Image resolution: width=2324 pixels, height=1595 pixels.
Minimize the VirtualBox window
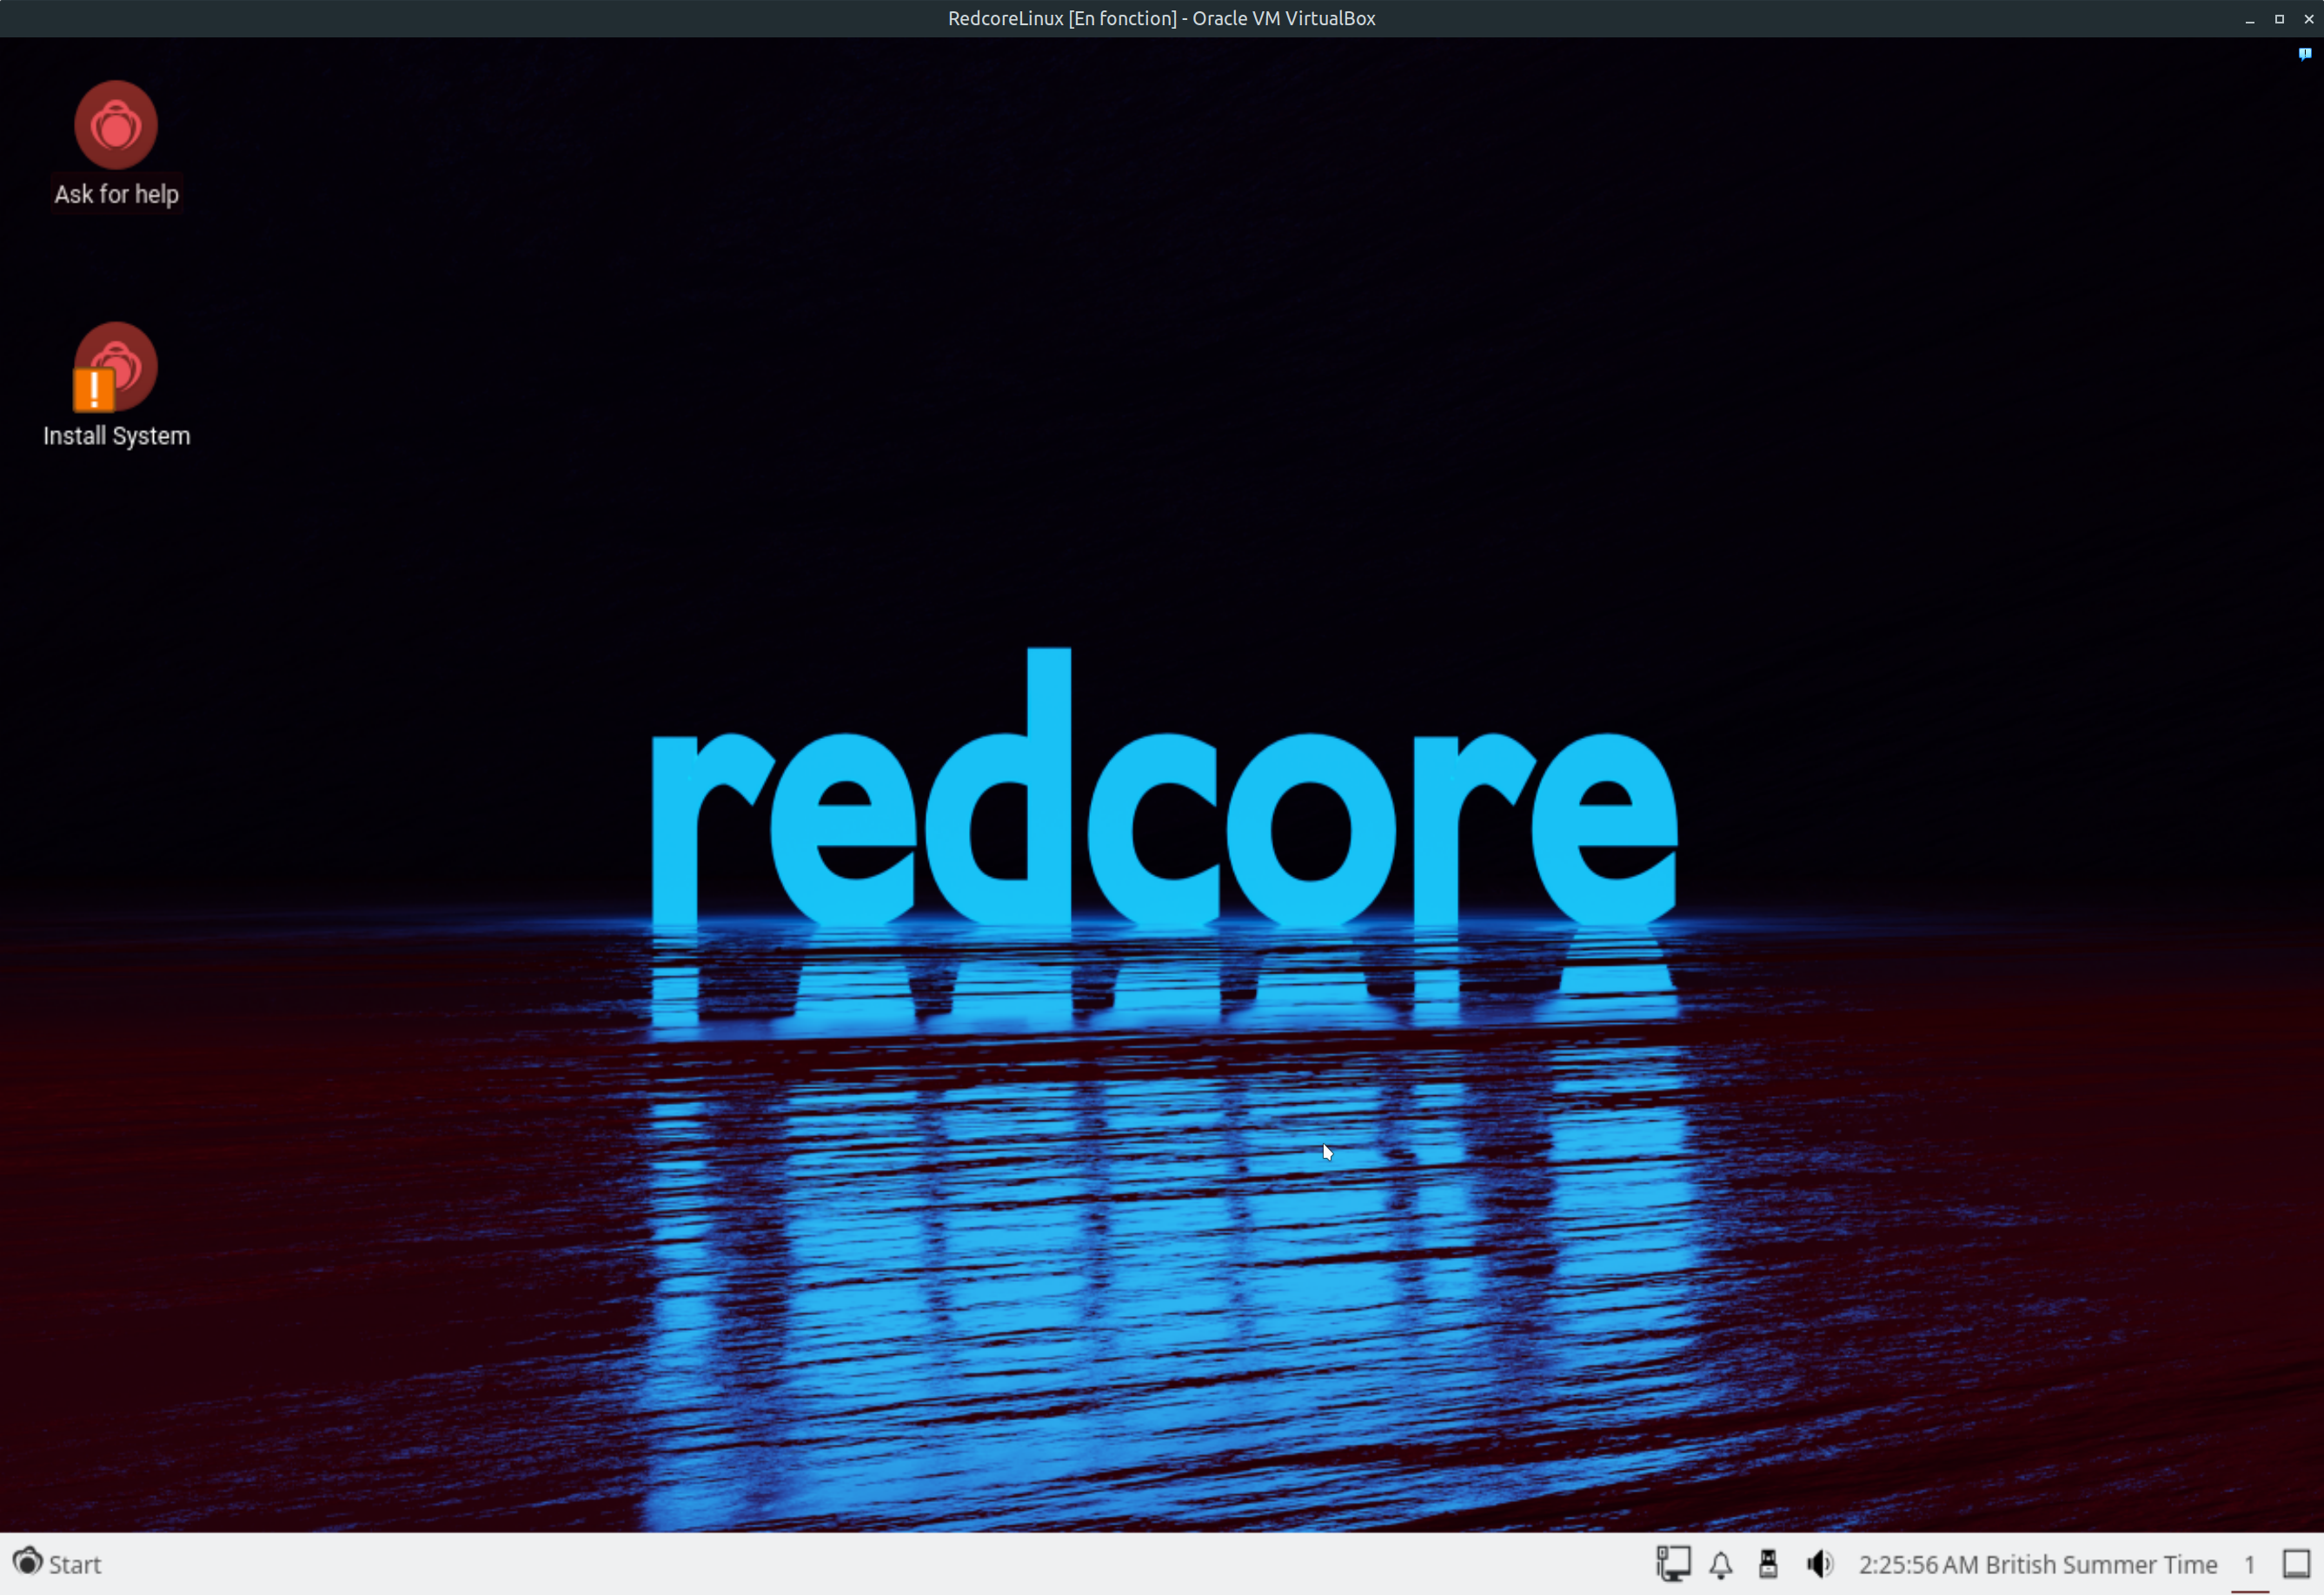click(2250, 19)
